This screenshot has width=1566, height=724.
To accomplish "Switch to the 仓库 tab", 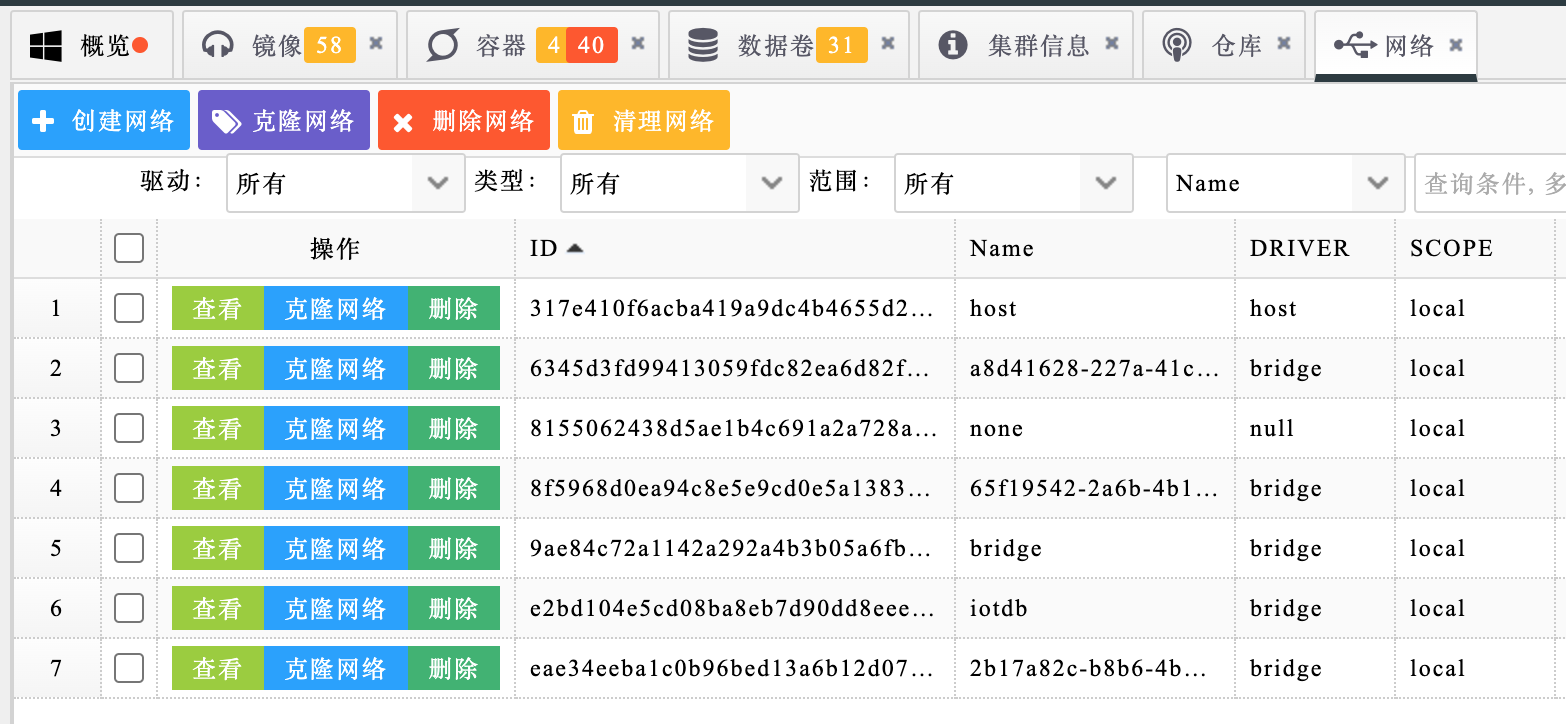I will (1224, 45).
